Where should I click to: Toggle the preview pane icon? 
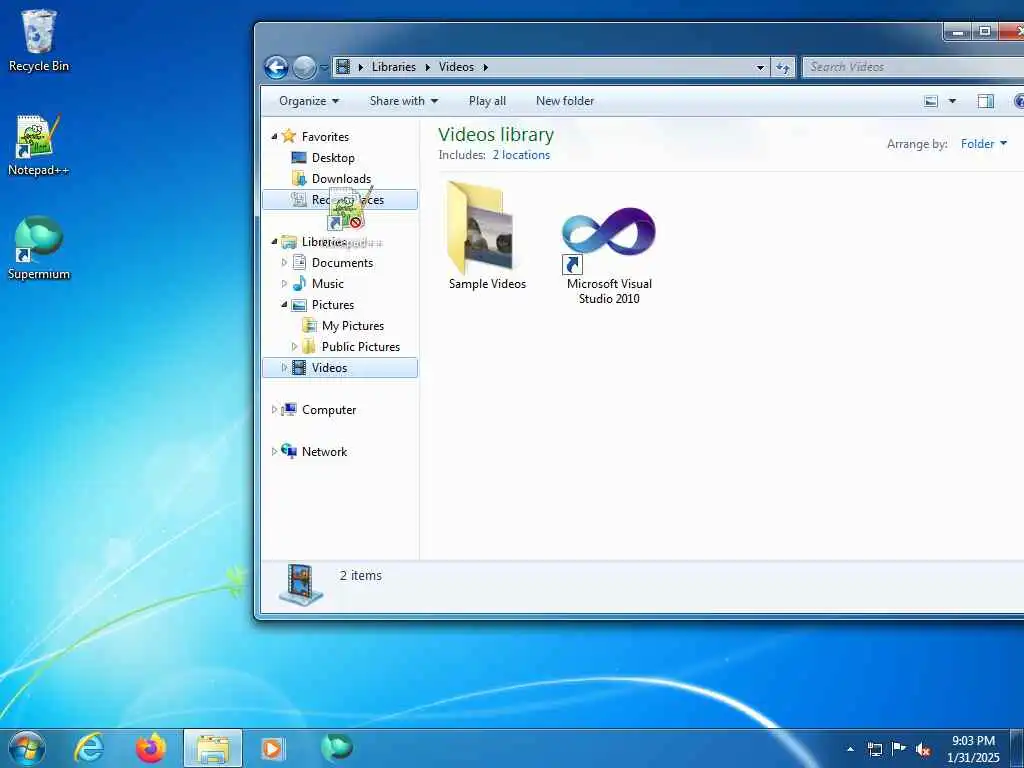click(x=985, y=101)
